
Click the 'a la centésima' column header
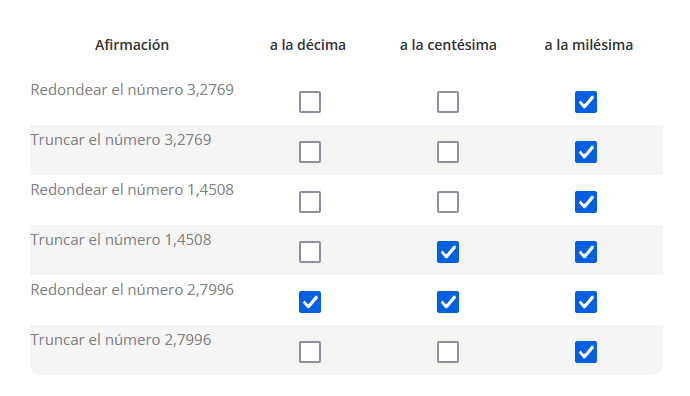448,45
